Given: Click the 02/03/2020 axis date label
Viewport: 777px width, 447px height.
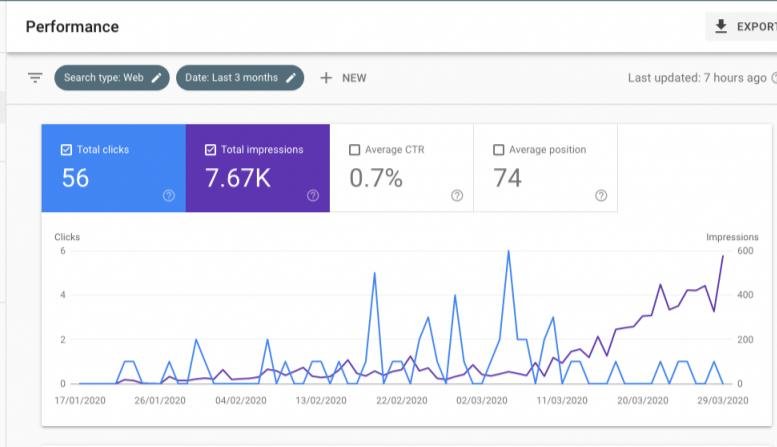Looking at the screenshot, I should click(x=482, y=400).
